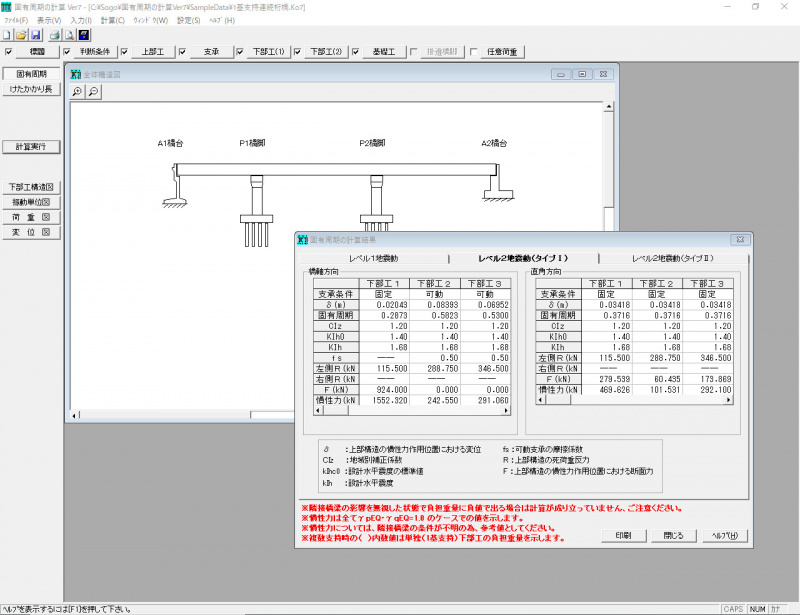Open the ウィンドウ(W) menu
Viewport: 800px width, 615px height.
coord(151,20)
